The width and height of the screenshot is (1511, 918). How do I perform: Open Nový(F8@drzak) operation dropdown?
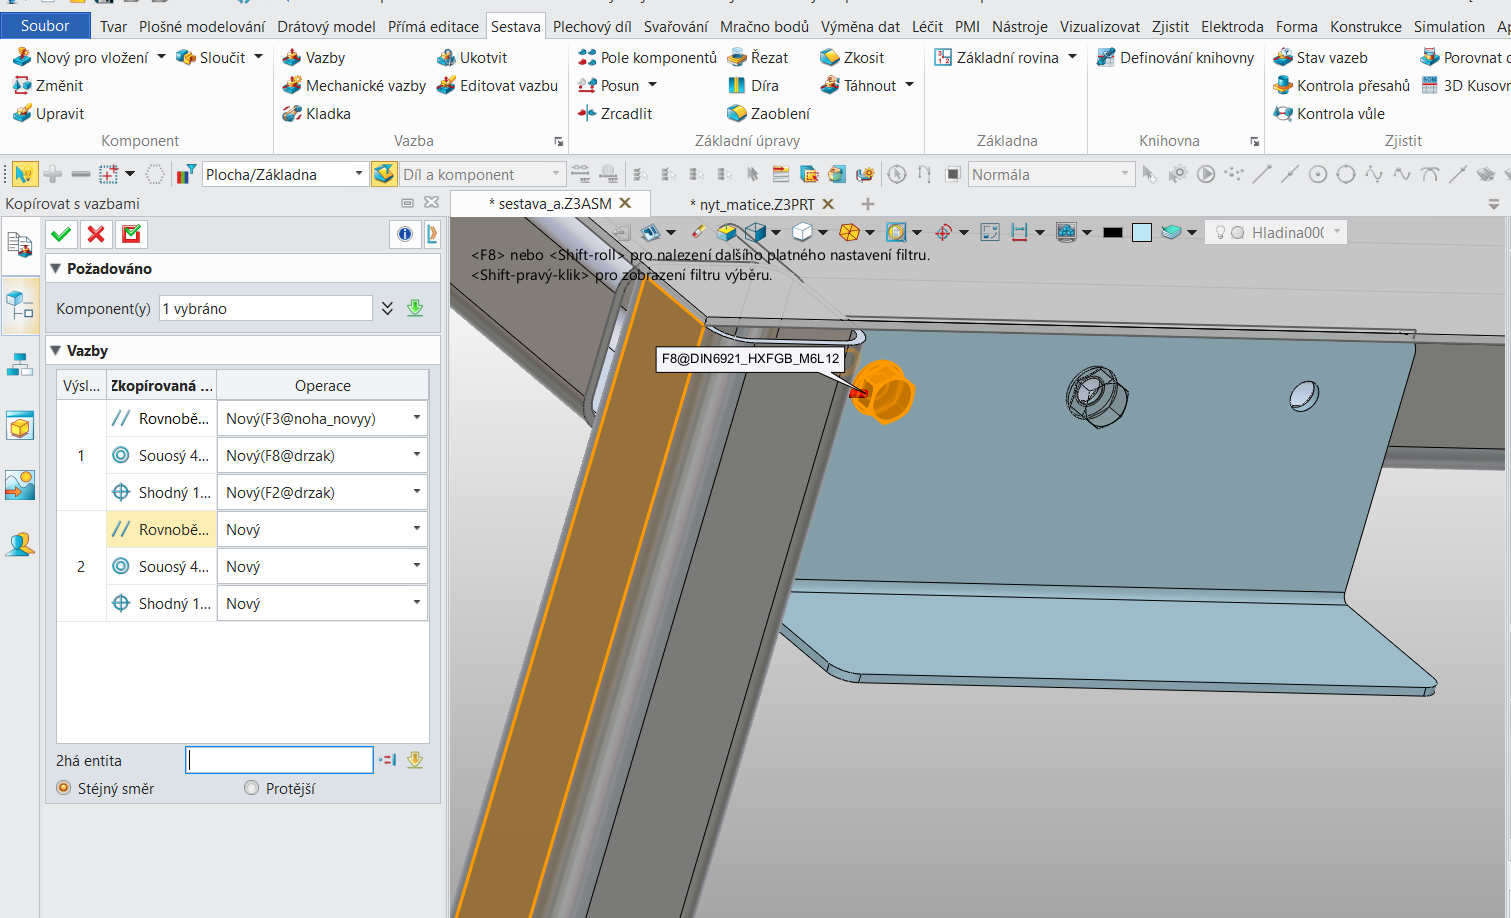tap(417, 455)
